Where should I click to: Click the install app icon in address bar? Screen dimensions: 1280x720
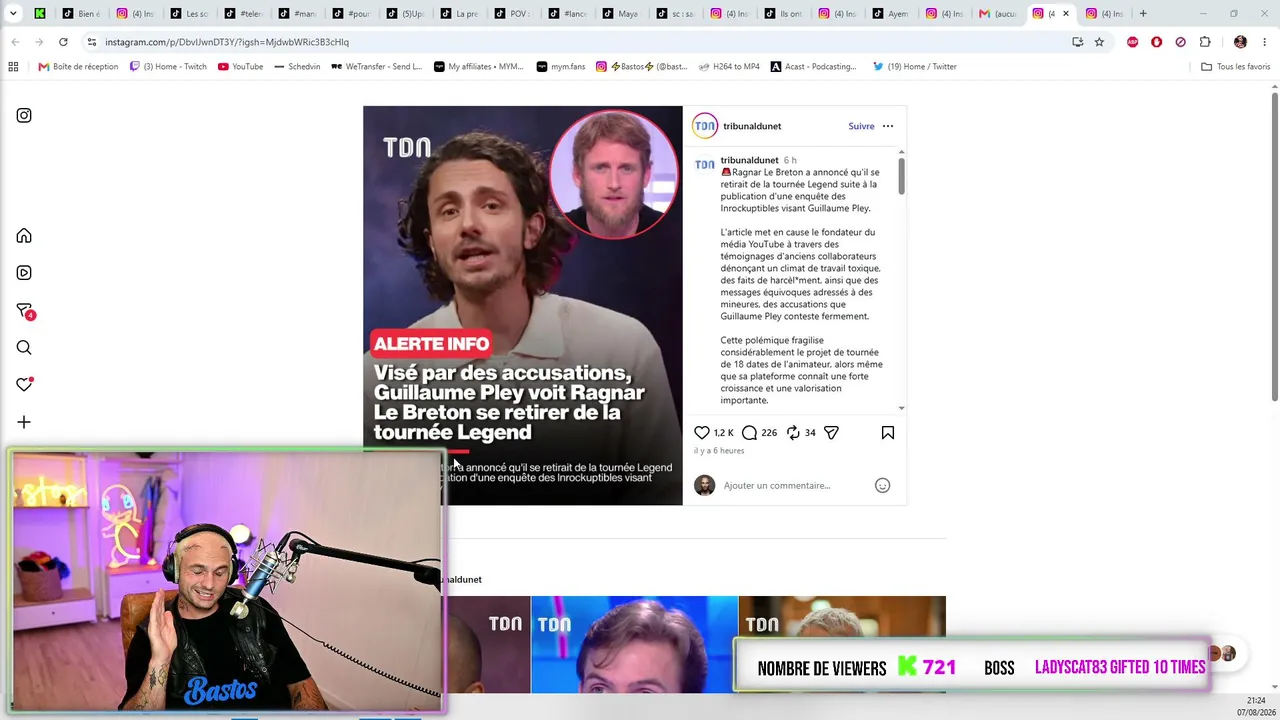(1077, 42)
